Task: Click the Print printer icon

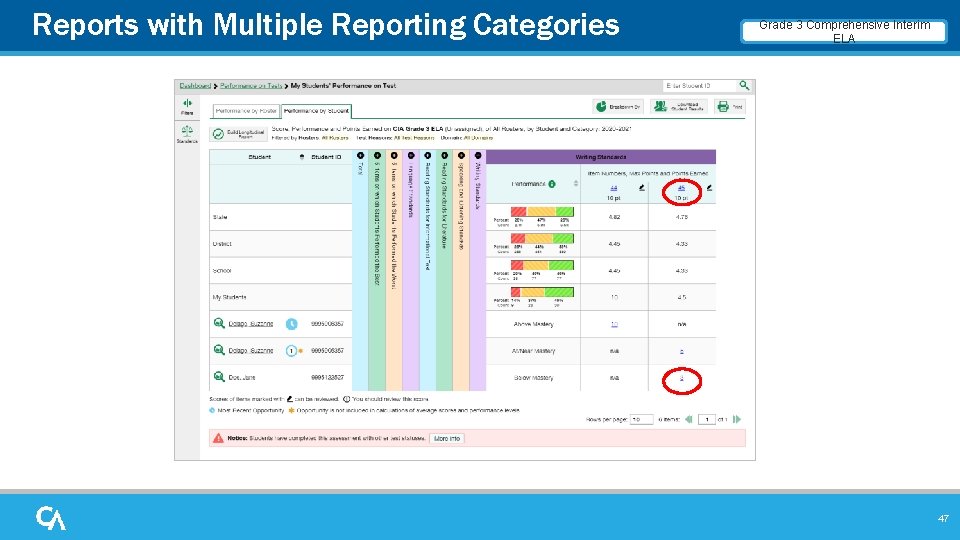Action: tap(723, 107)
